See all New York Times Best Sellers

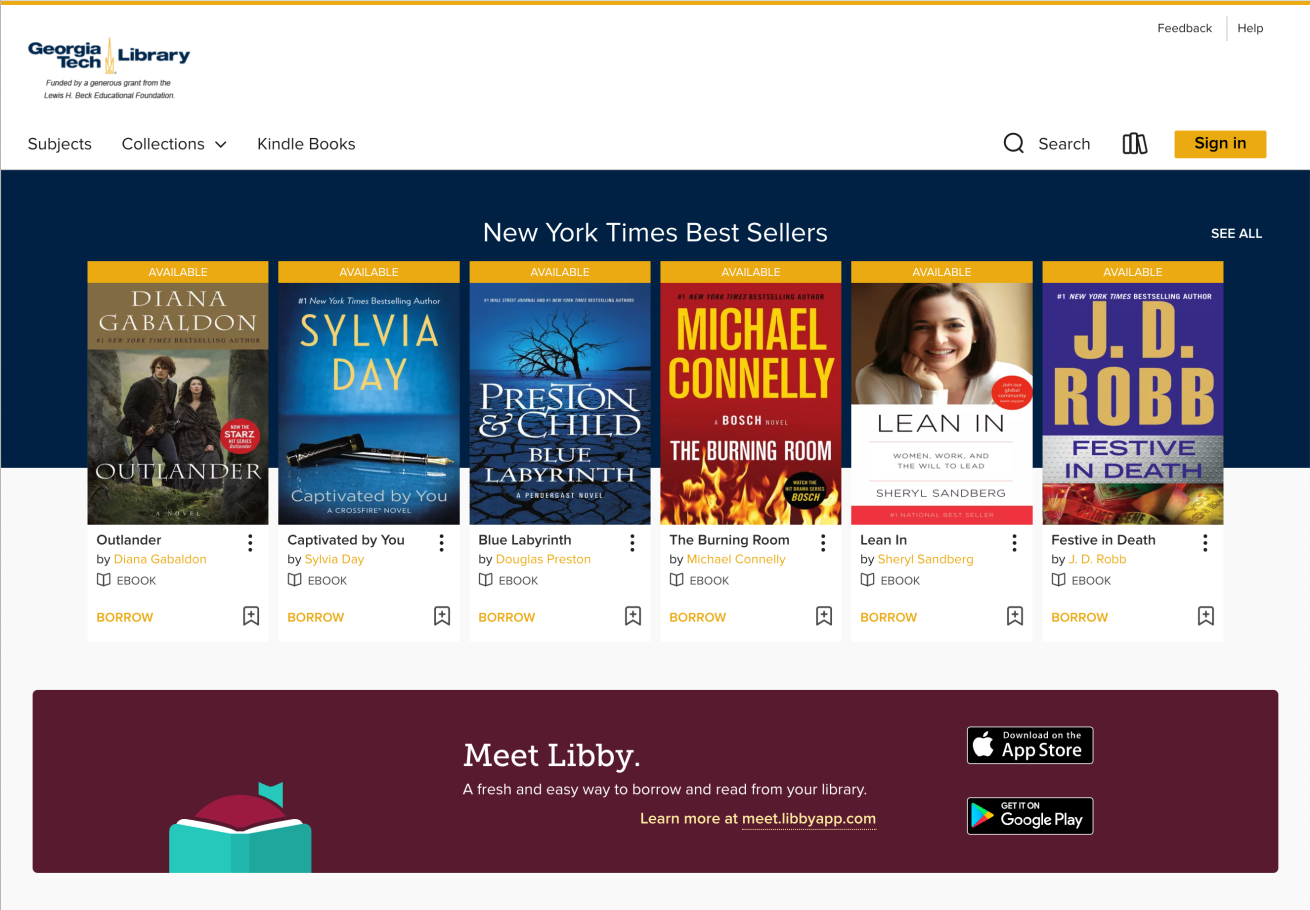coord(1236,233)
